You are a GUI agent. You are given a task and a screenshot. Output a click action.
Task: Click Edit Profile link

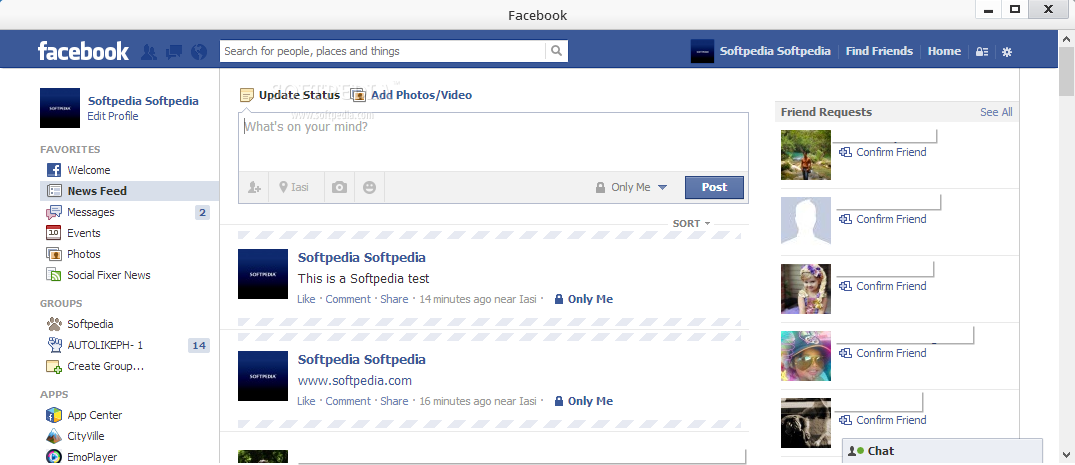112,117
